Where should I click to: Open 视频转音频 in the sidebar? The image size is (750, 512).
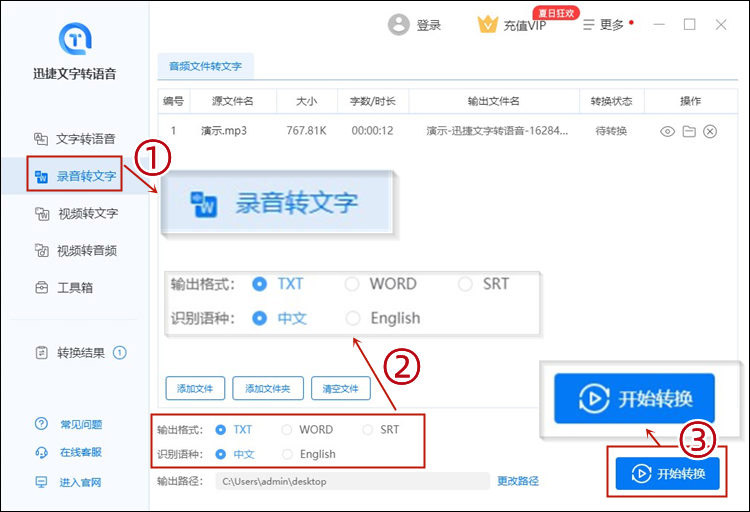(76, 250)
